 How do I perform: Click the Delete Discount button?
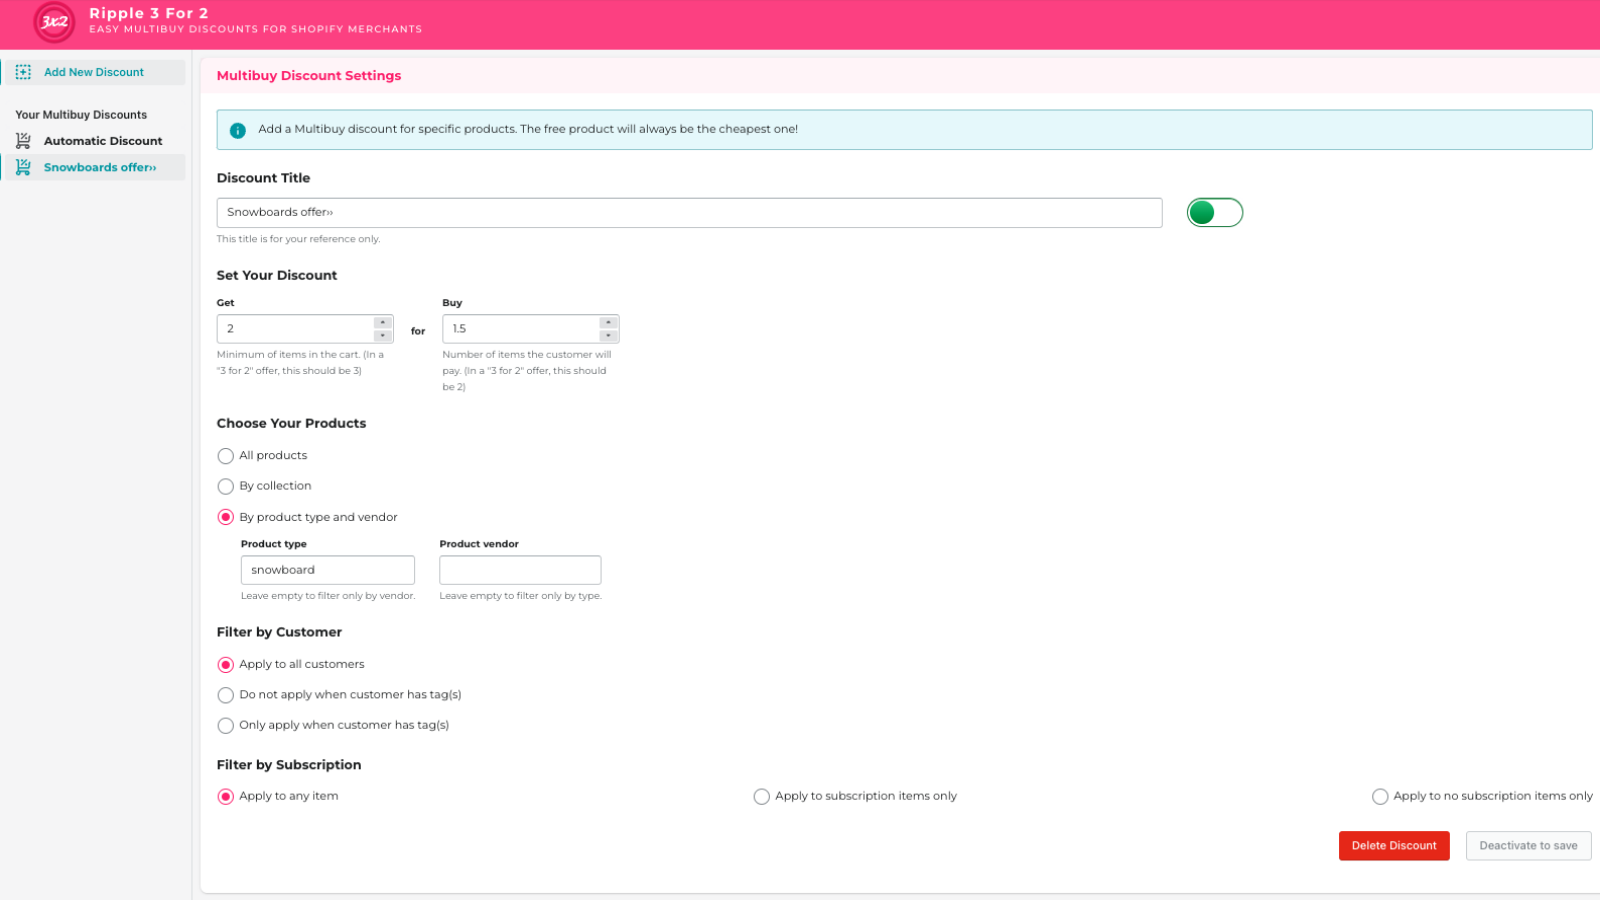coord(1394,845)
